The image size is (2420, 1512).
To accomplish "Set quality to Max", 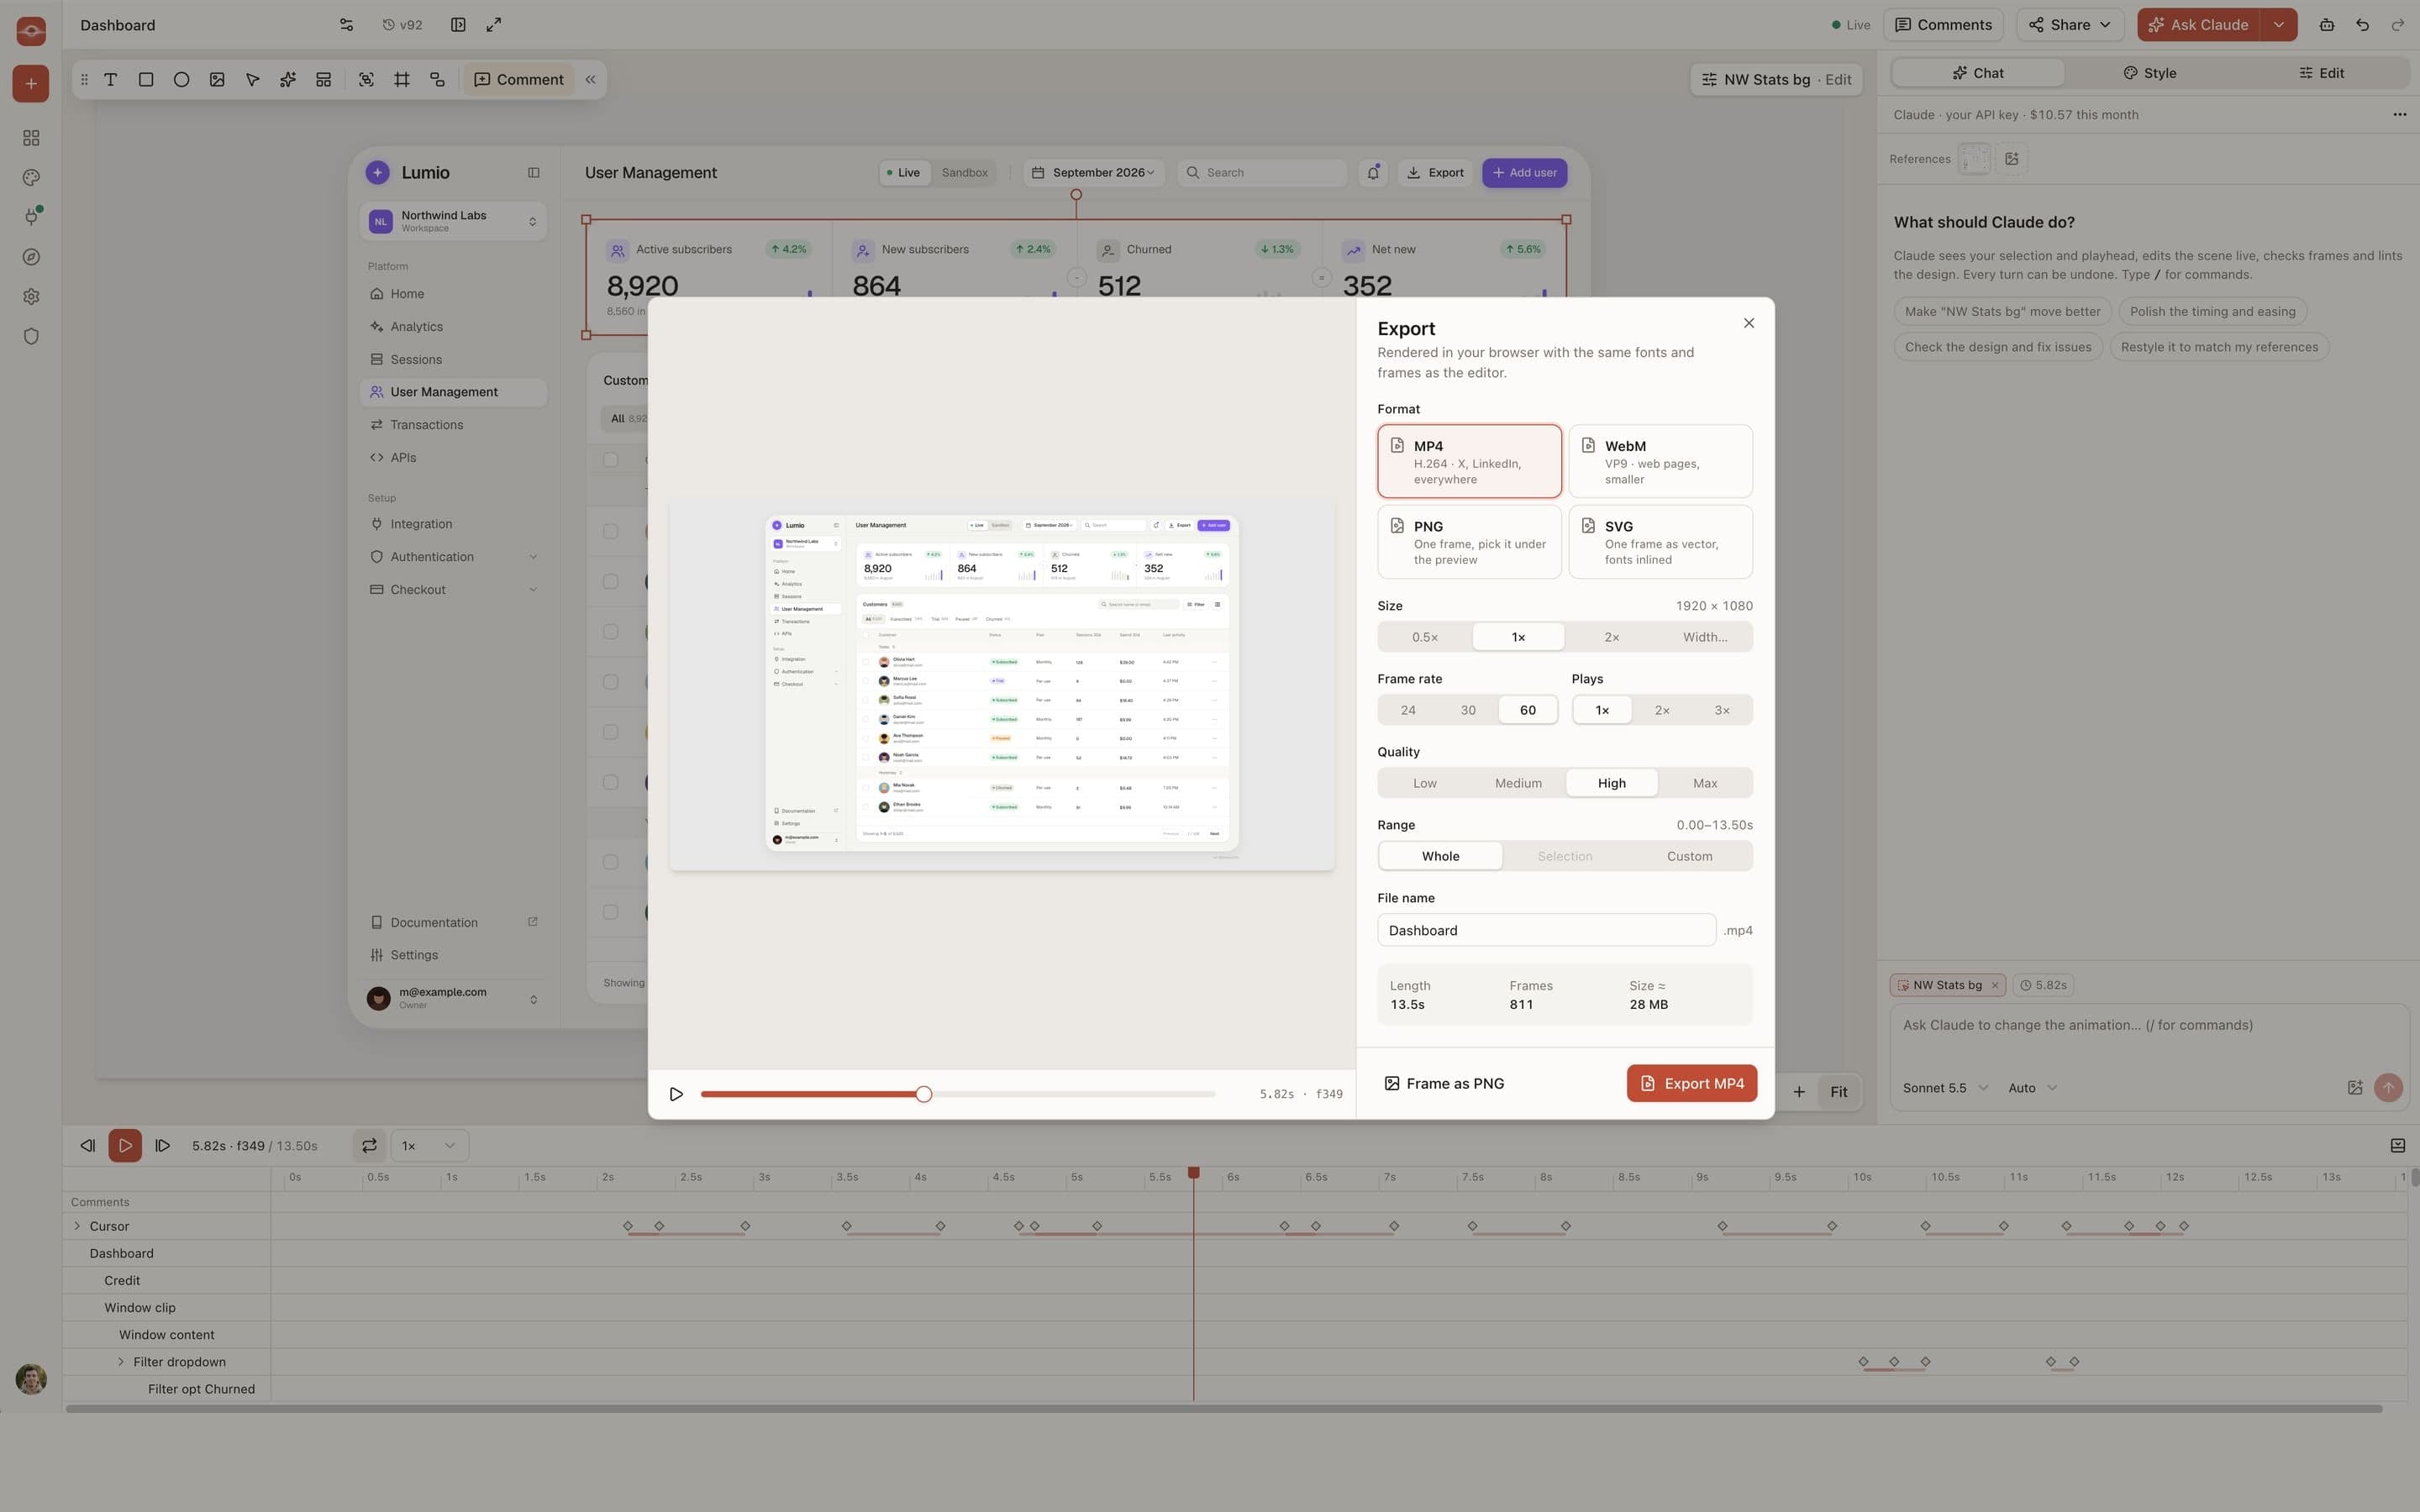I will pos(1705,783).
